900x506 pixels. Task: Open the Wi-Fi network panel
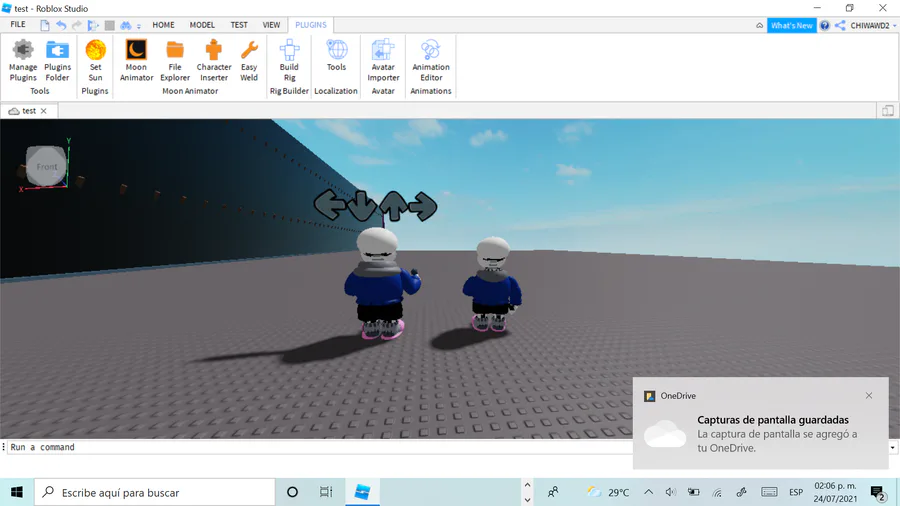(717, 492)
